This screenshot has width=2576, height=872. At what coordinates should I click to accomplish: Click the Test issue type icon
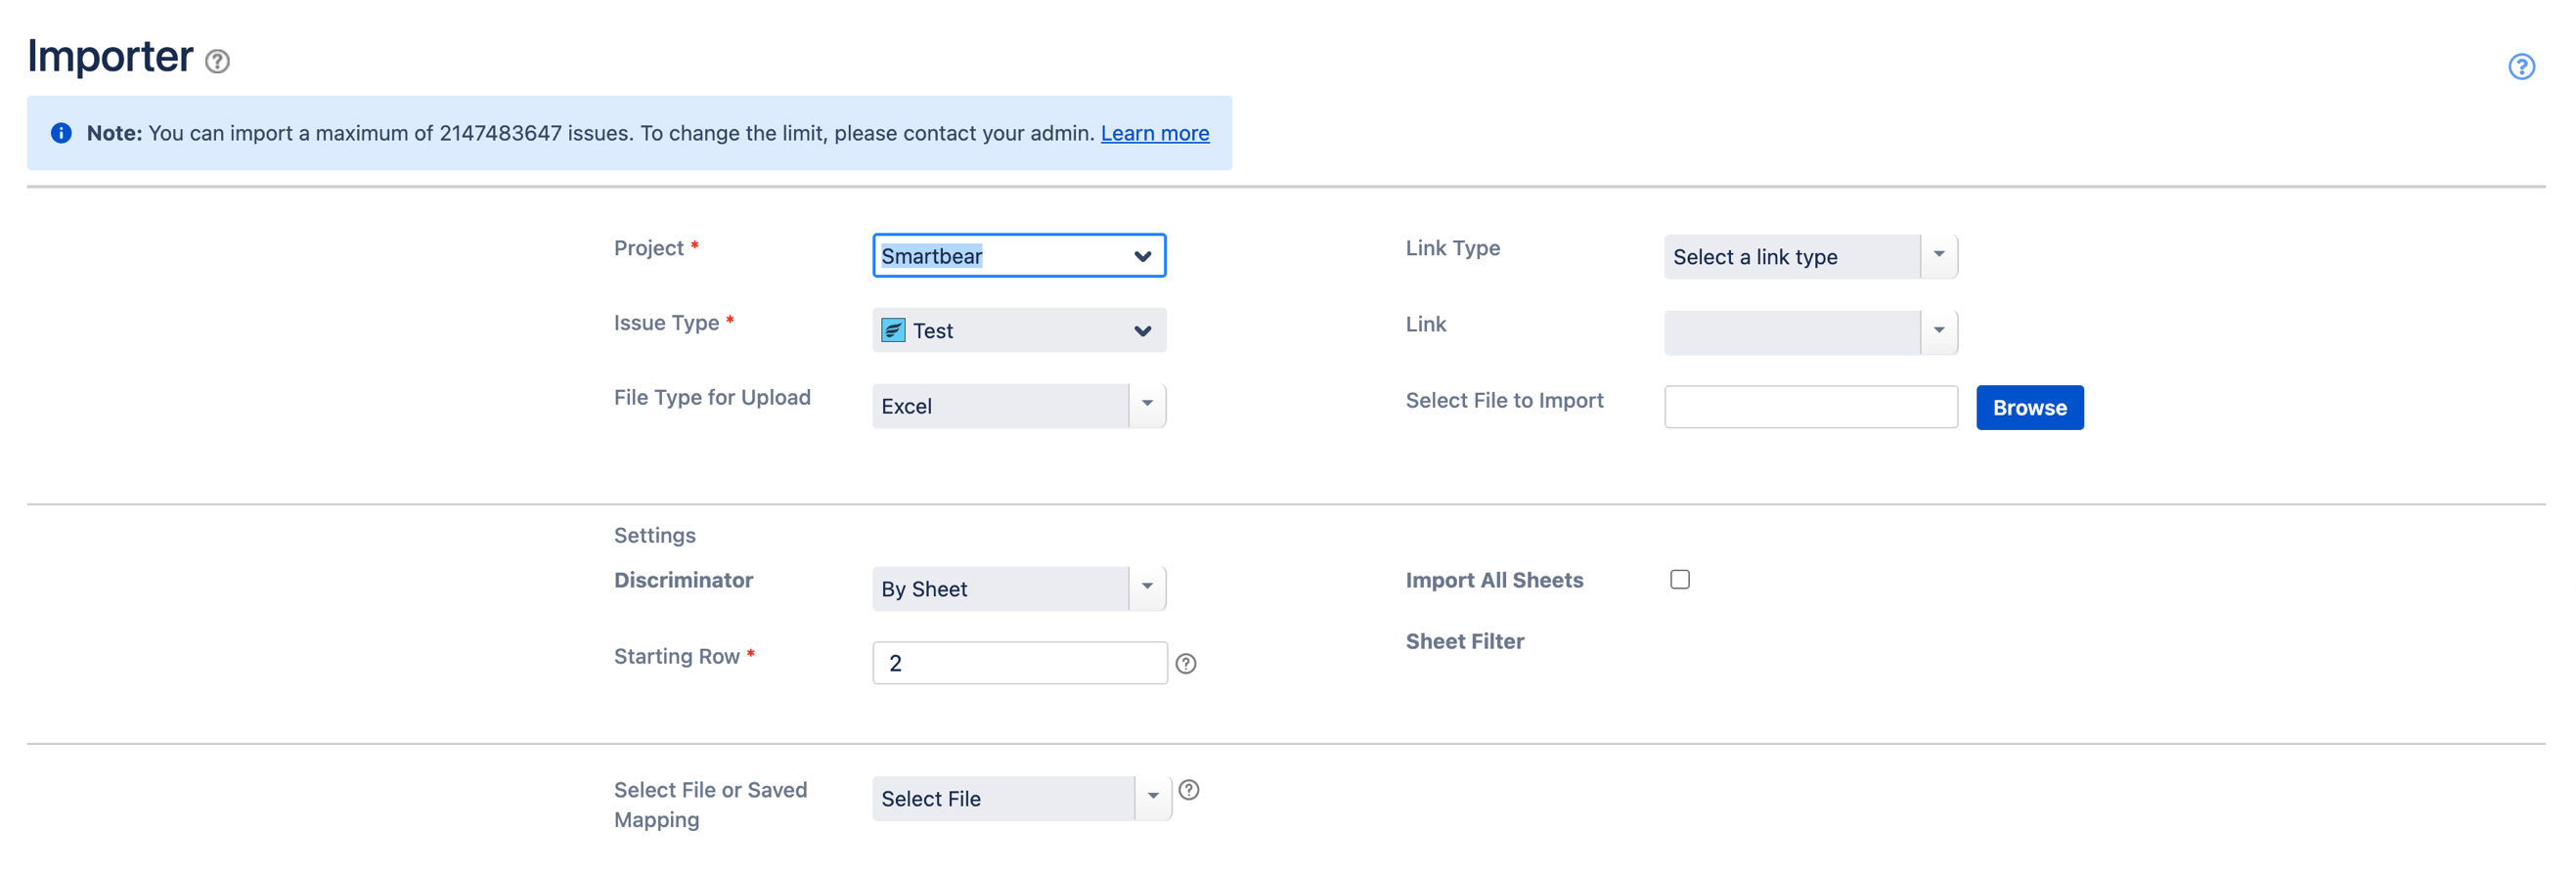893,331
